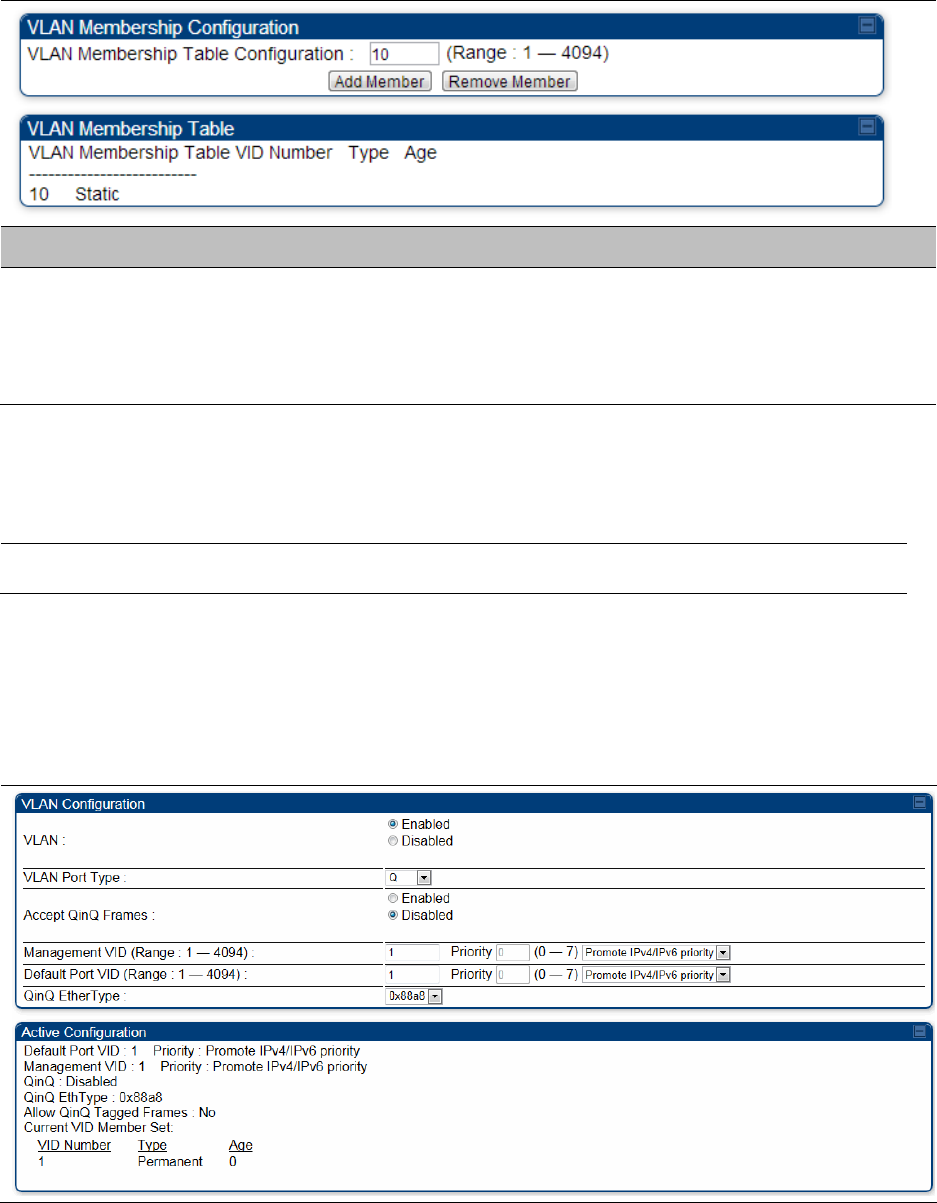Screen dimensions: 937x1203
Task: Collapse the Active Configuration panel
Action: (919, 1031)
